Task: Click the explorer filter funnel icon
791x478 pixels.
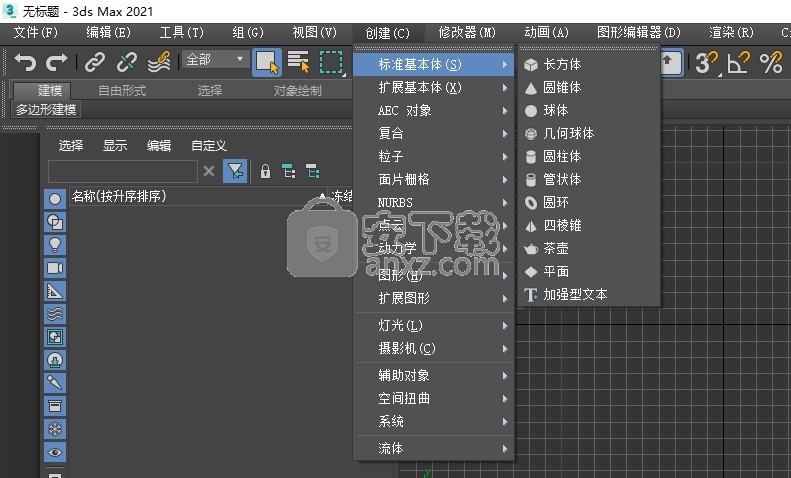Action: (235, 171)
